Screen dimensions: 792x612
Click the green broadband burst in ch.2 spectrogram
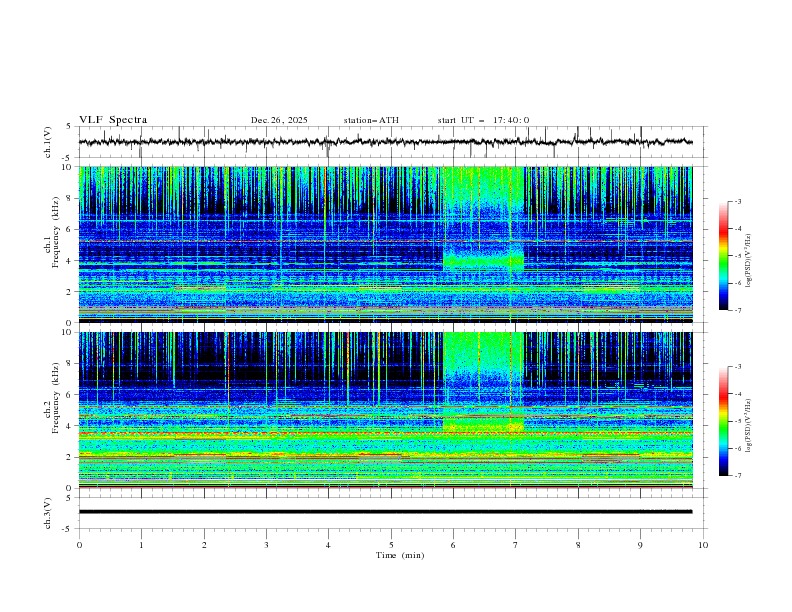[483, 381]
